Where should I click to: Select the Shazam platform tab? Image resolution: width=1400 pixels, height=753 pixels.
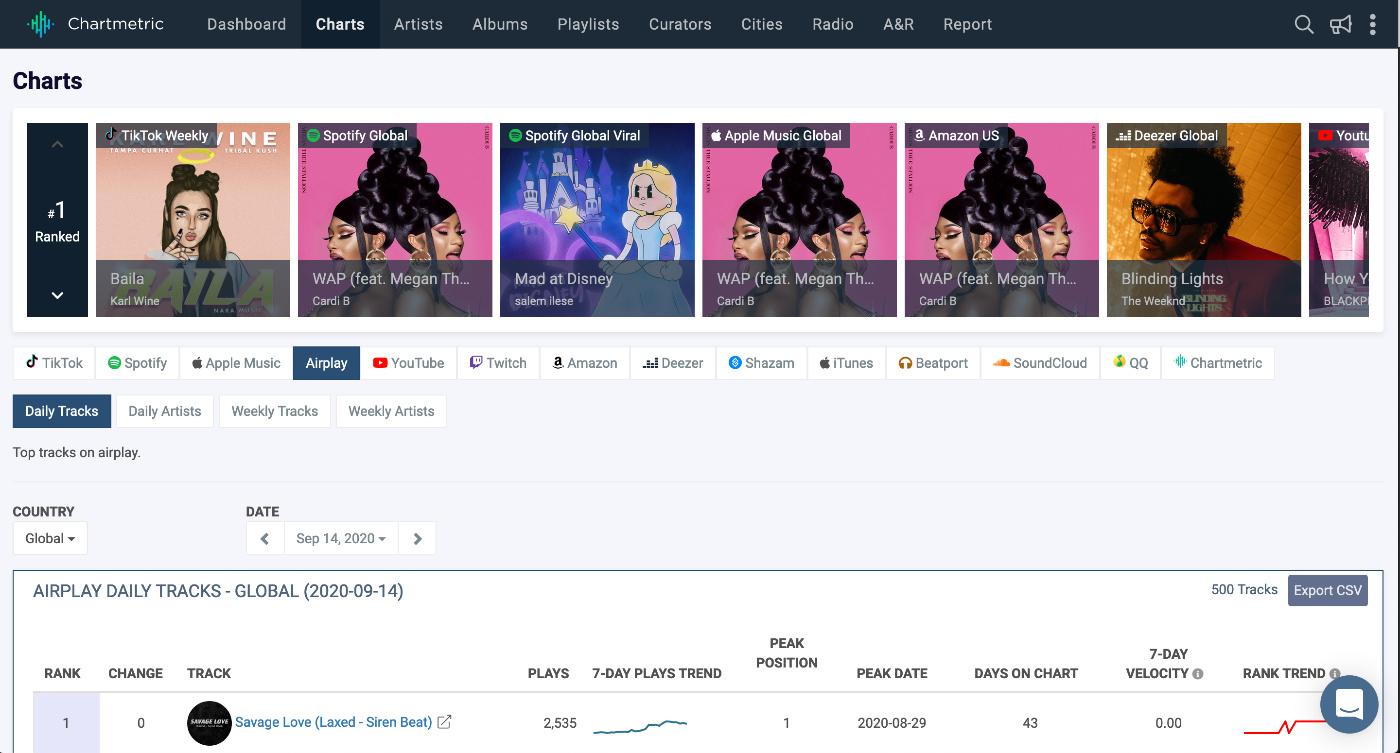pos(761,363)
